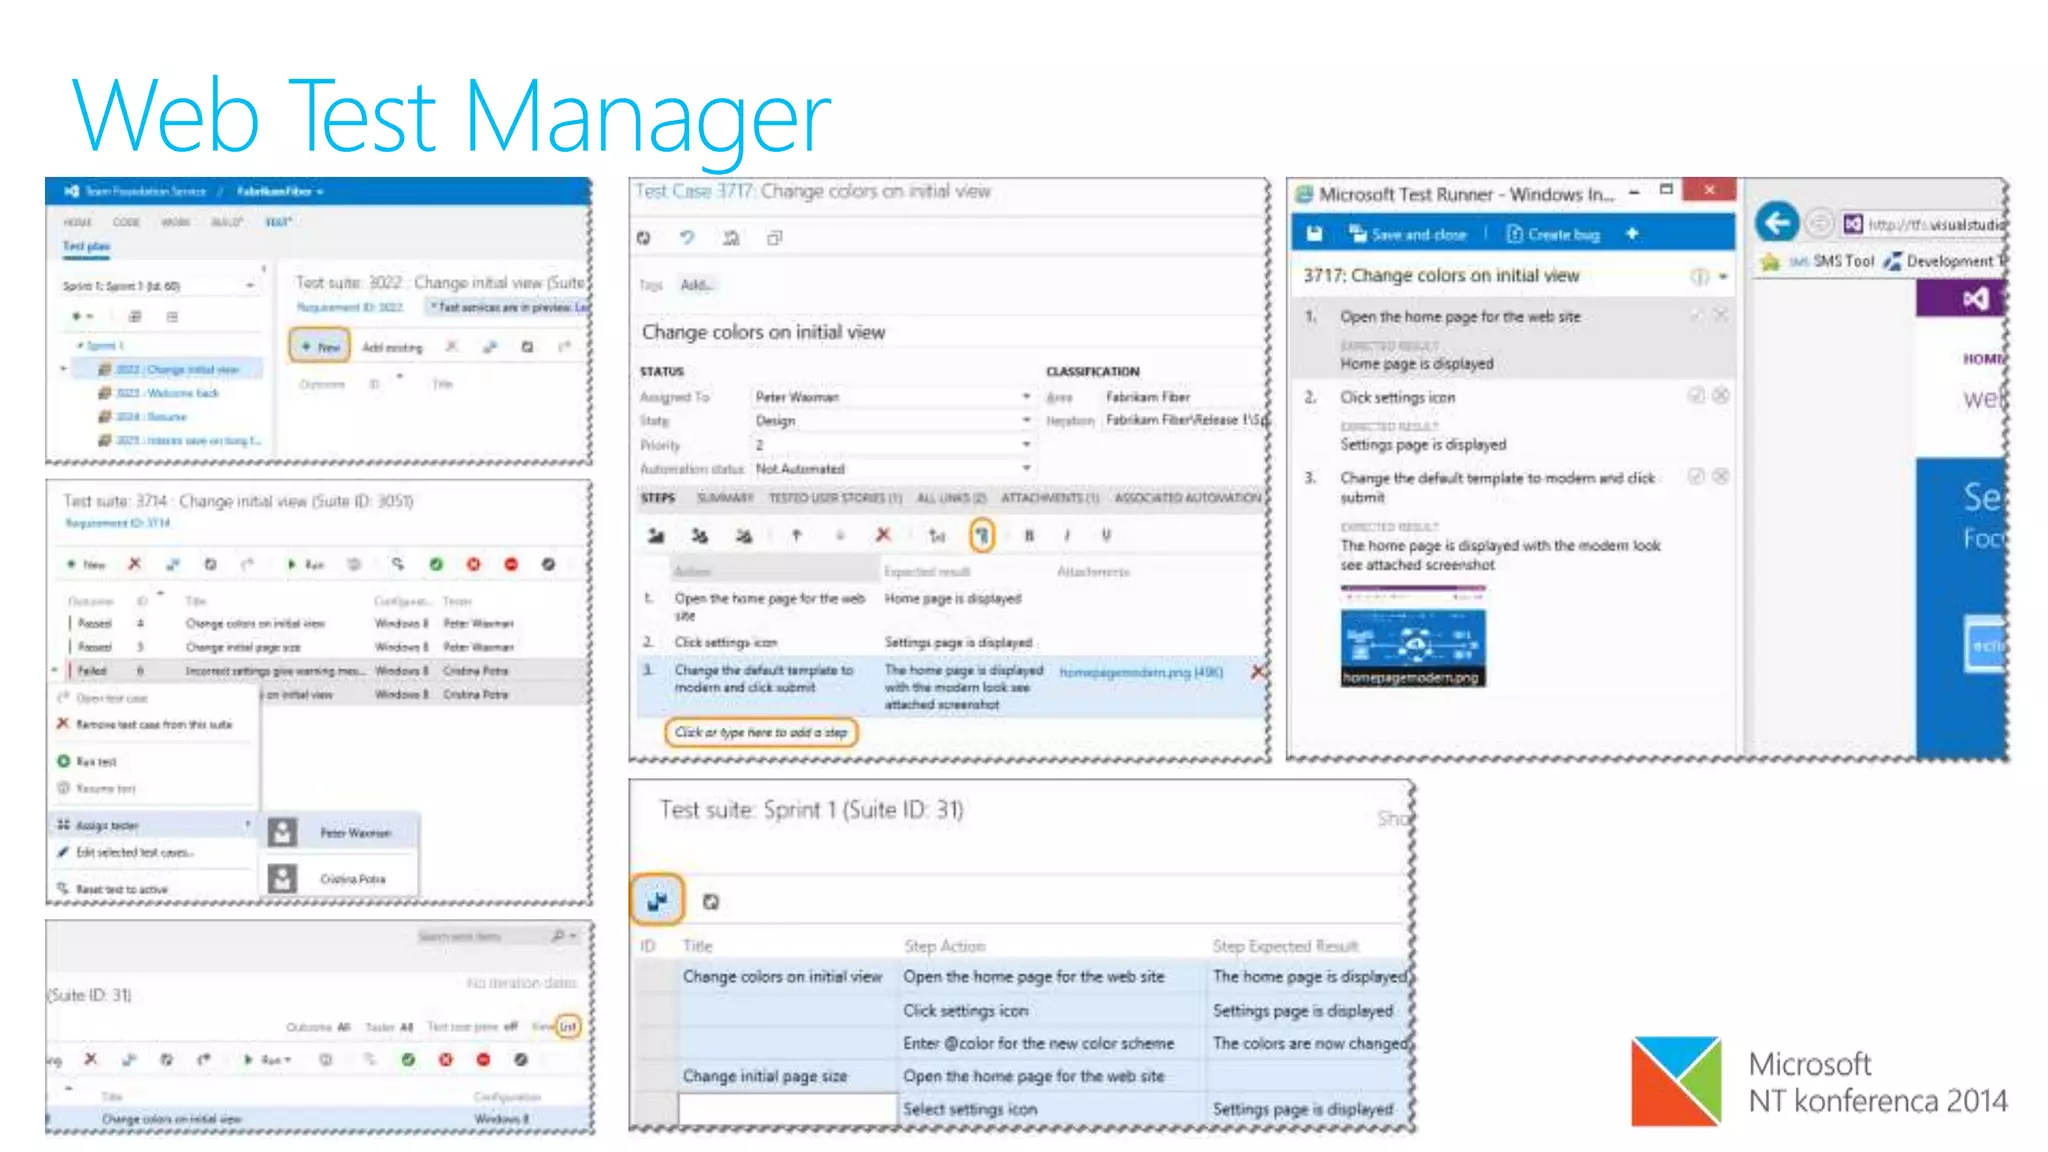Image resolution: width=2048 pixels, height=1152 pixels.
Task: Click Add existing in suite 3022 toolbar
Action: pos(392,347)
